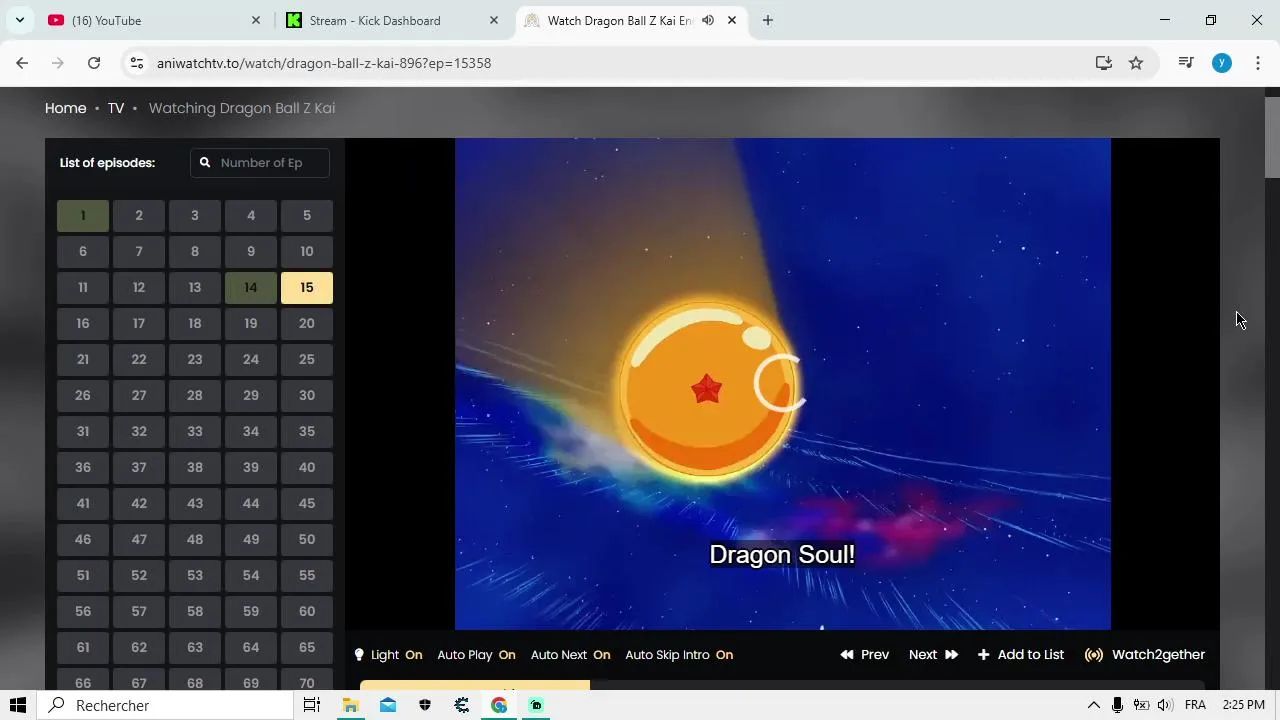Jump to episode 16
Screen dimensions: 1280x720
[83, 323]
